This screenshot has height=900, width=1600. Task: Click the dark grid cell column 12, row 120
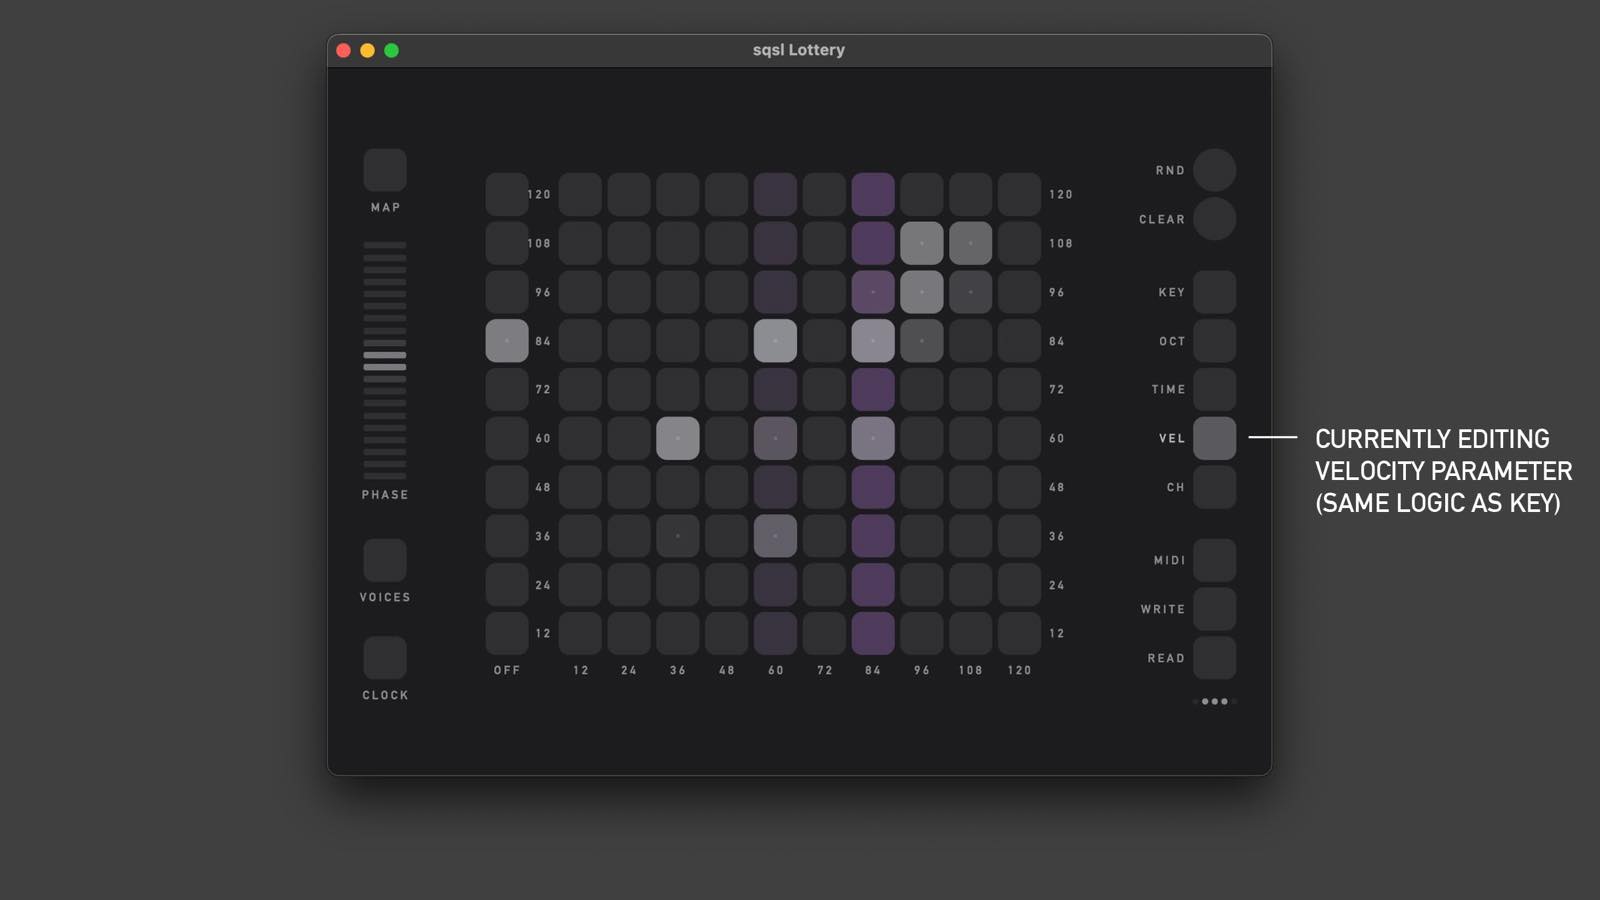coord(580,194)
